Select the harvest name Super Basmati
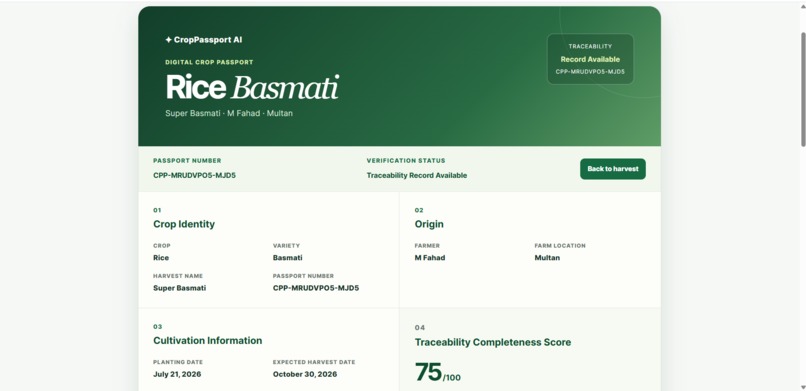This screenshot has width=806, height=391. [179, 288]
